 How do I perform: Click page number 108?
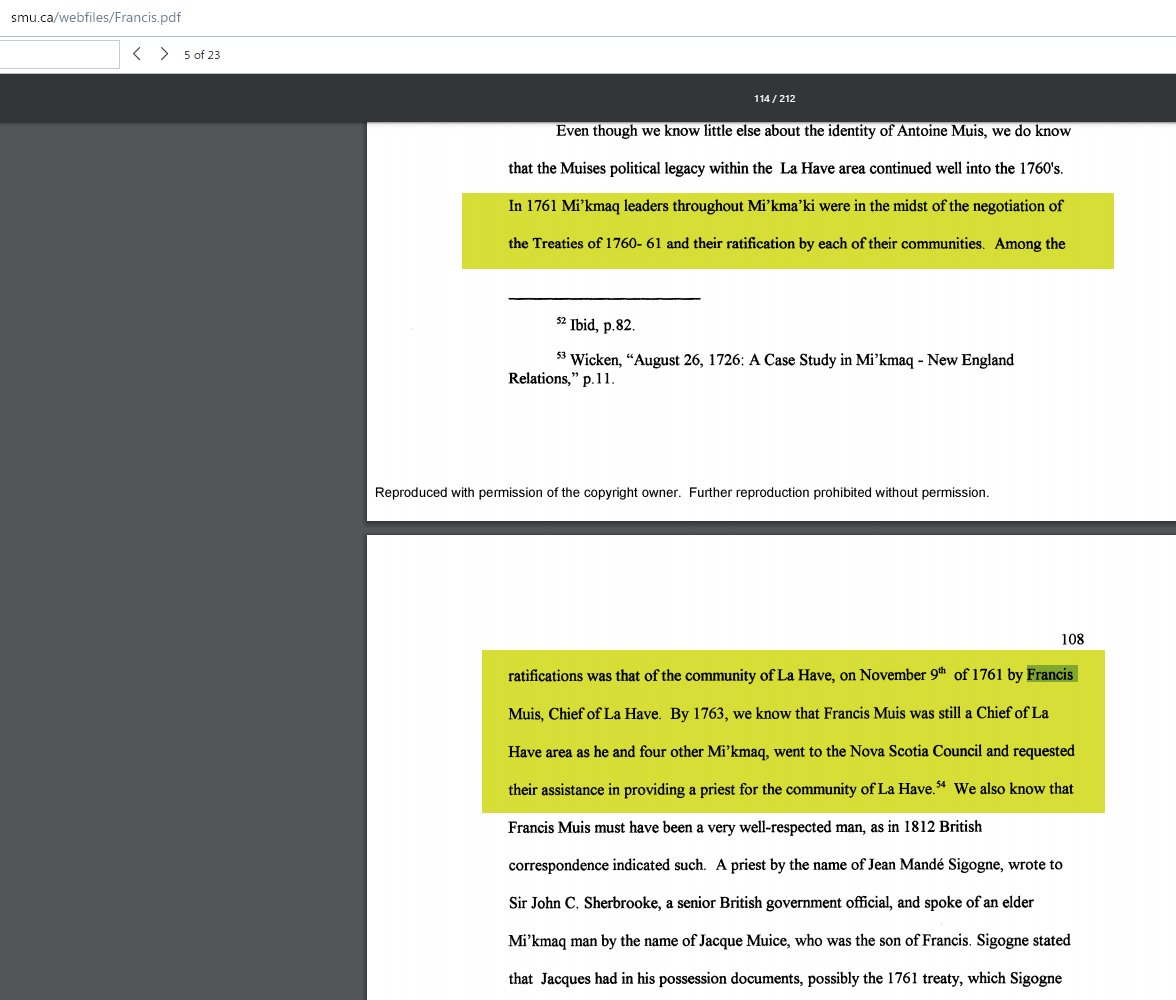[1072, 639]
